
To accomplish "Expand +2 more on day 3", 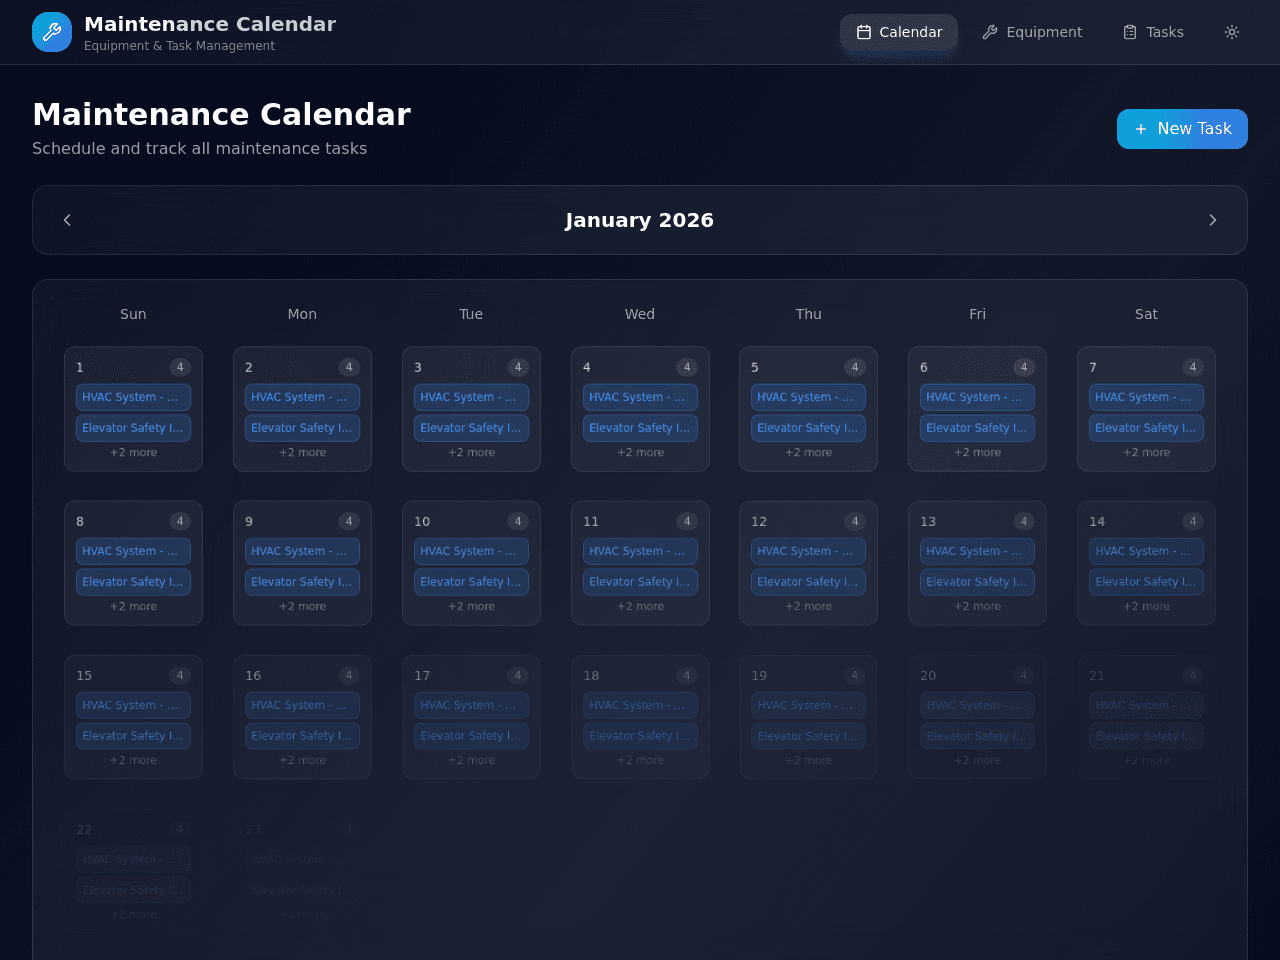I will (x=471, y=453).
